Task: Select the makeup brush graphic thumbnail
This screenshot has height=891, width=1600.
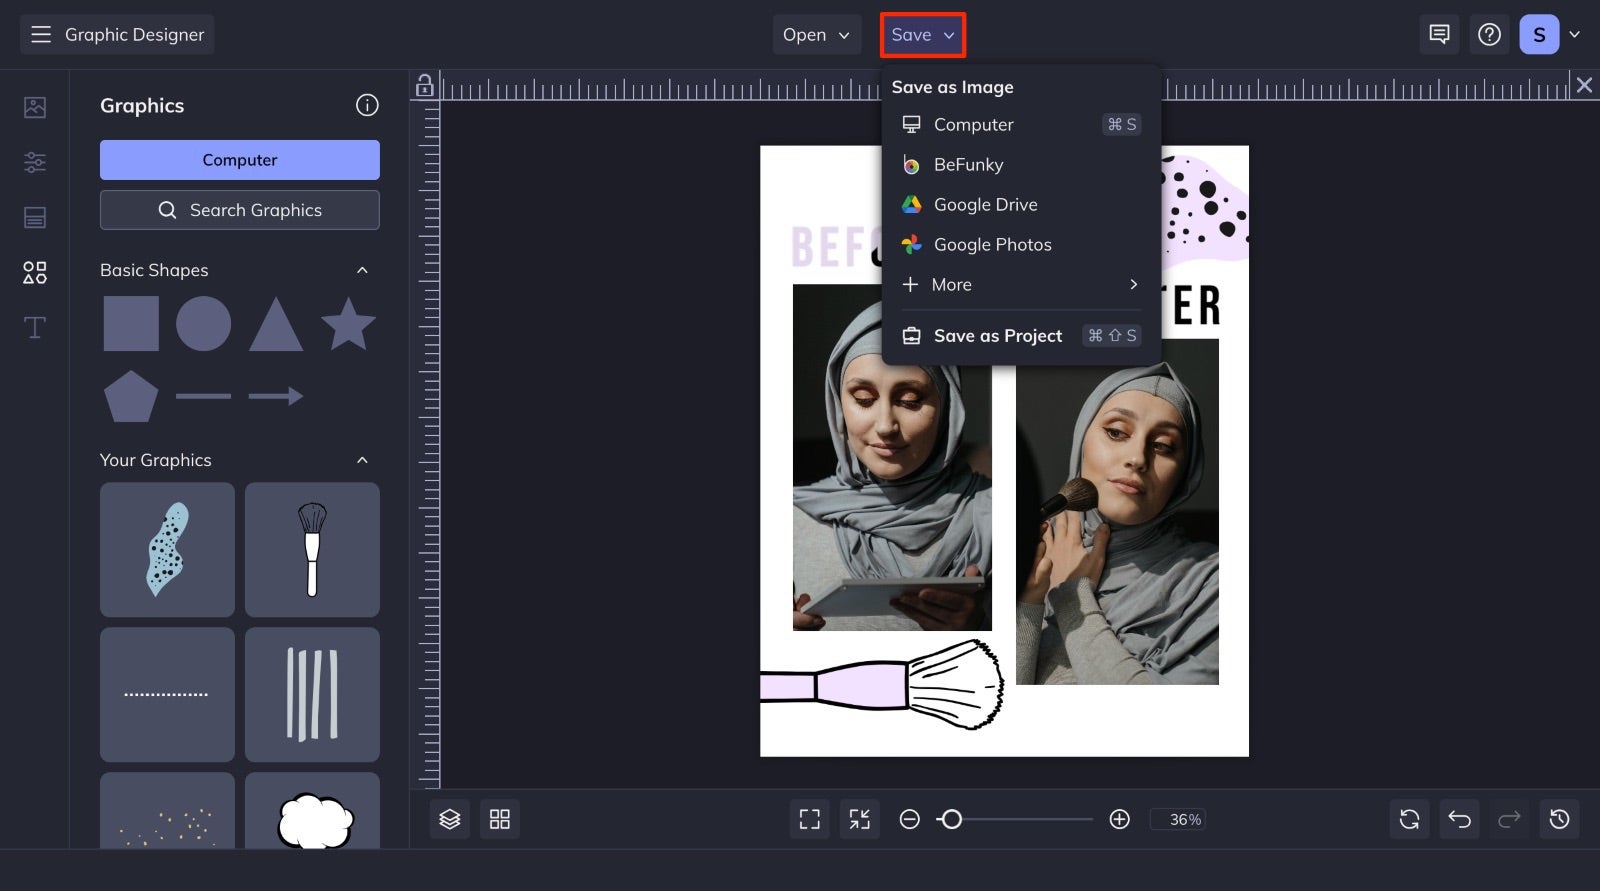Action: click(312, 550)
